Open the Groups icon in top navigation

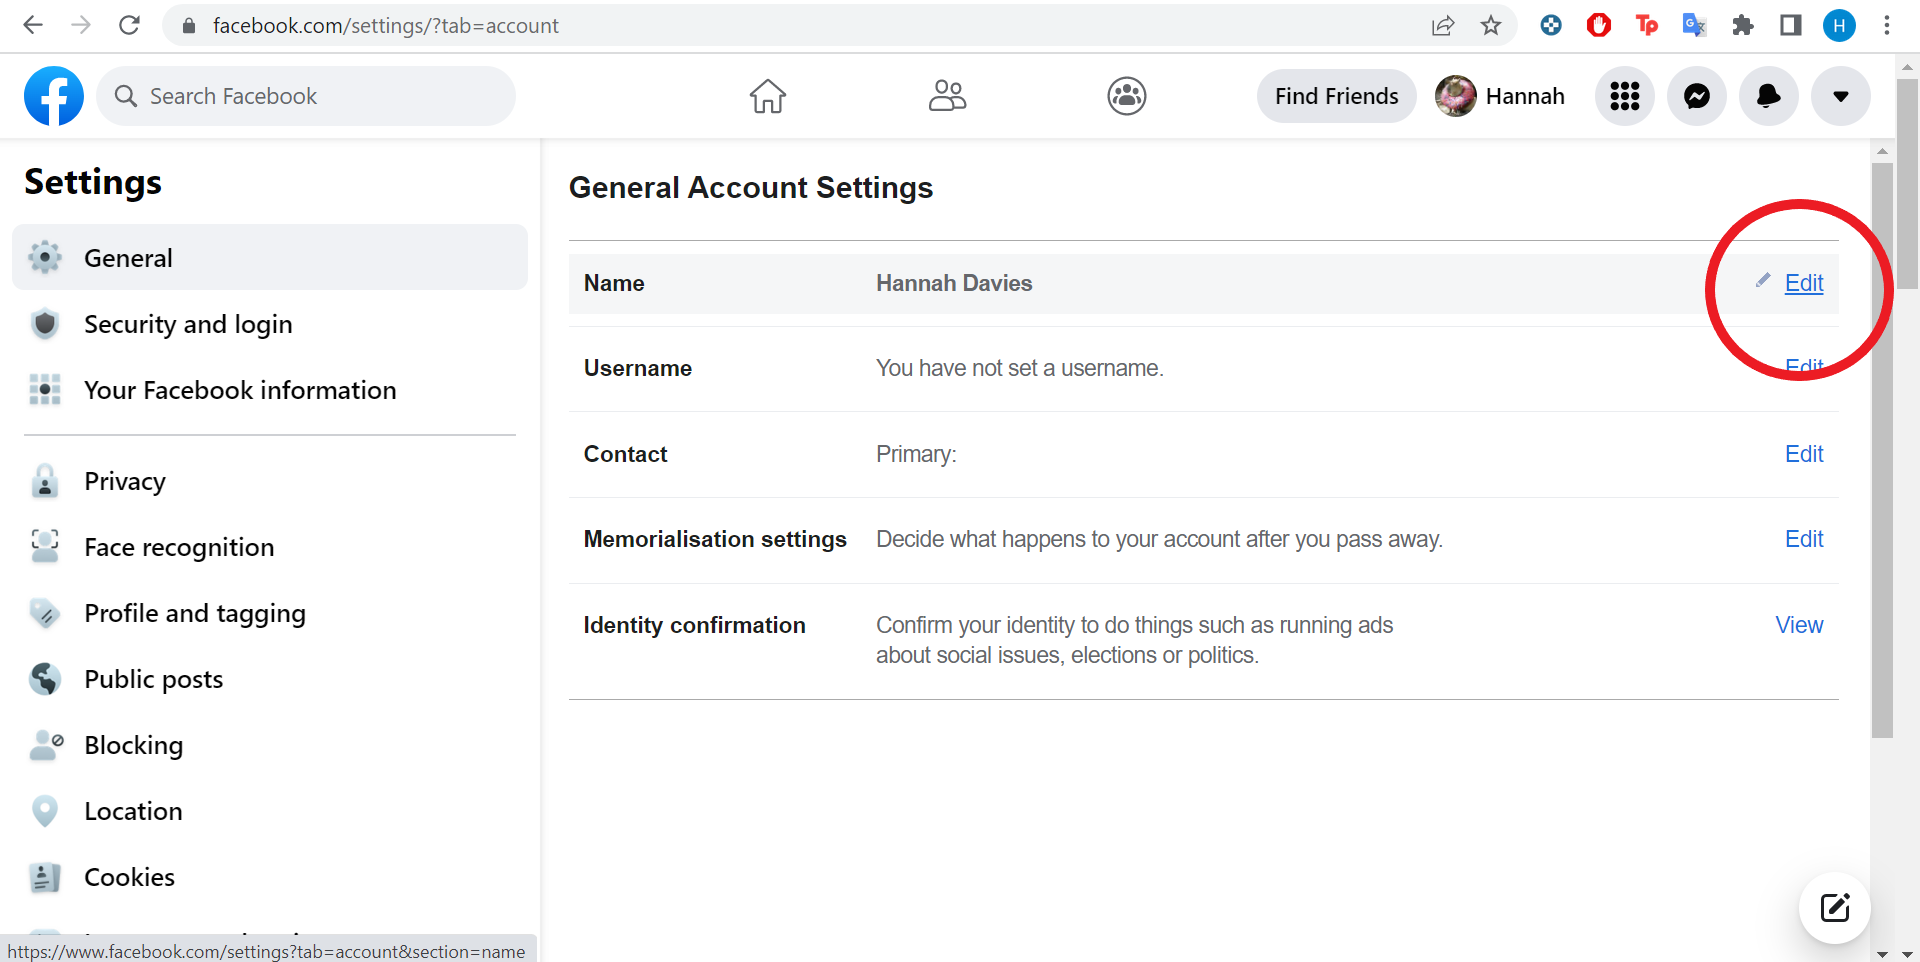[1127, 96]
